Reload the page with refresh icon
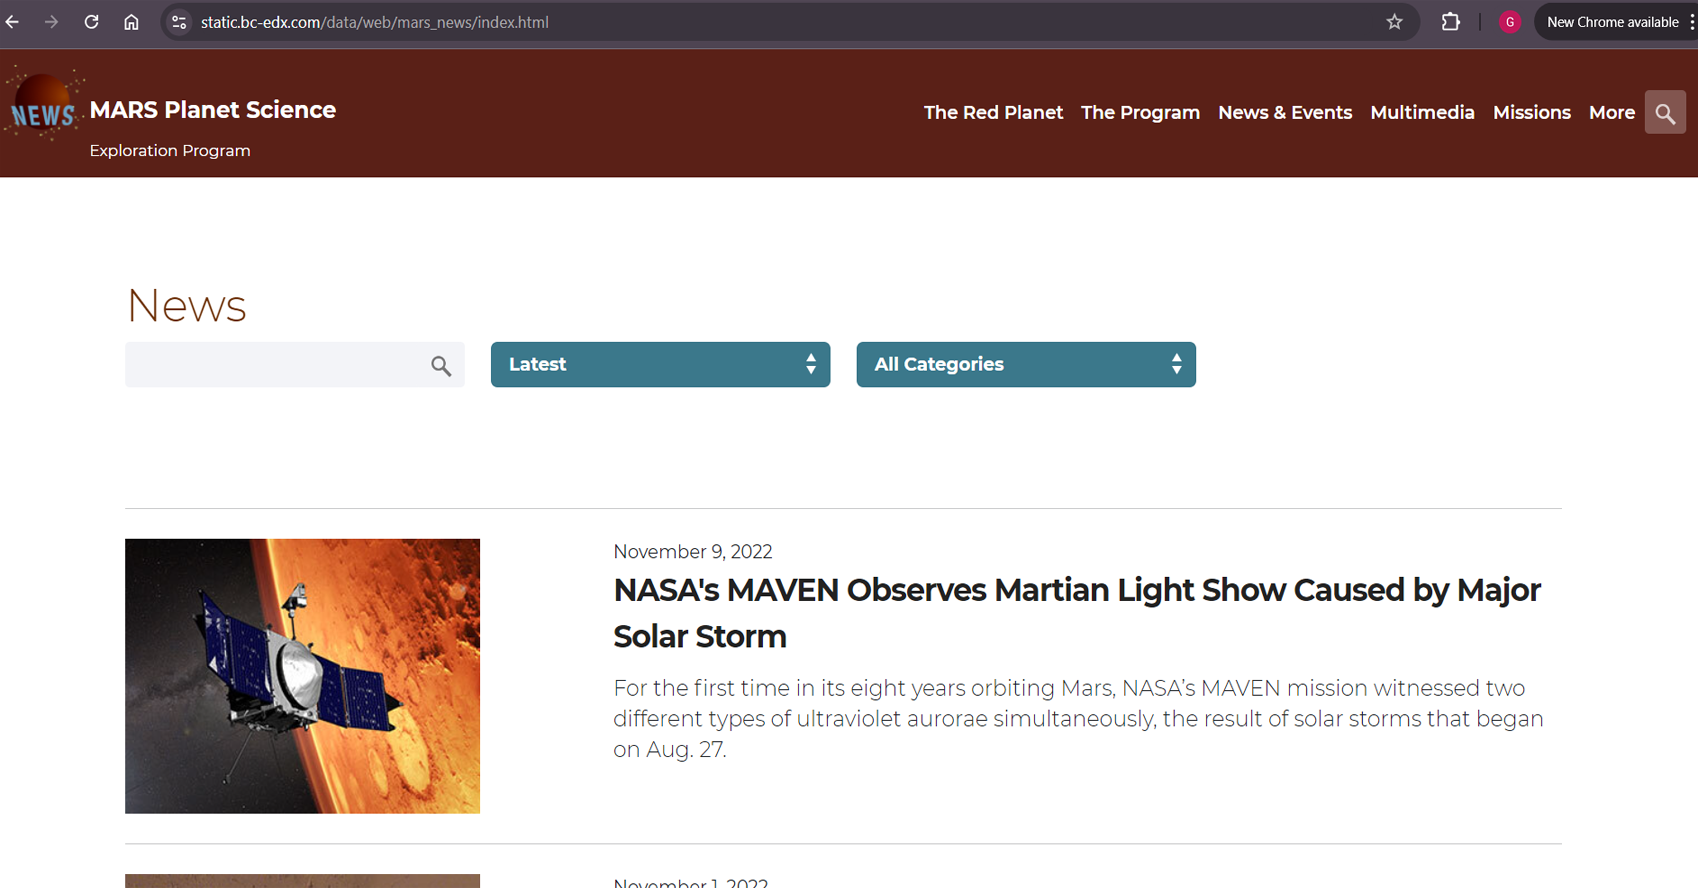1698x888 pixels. tap(91, 22)
